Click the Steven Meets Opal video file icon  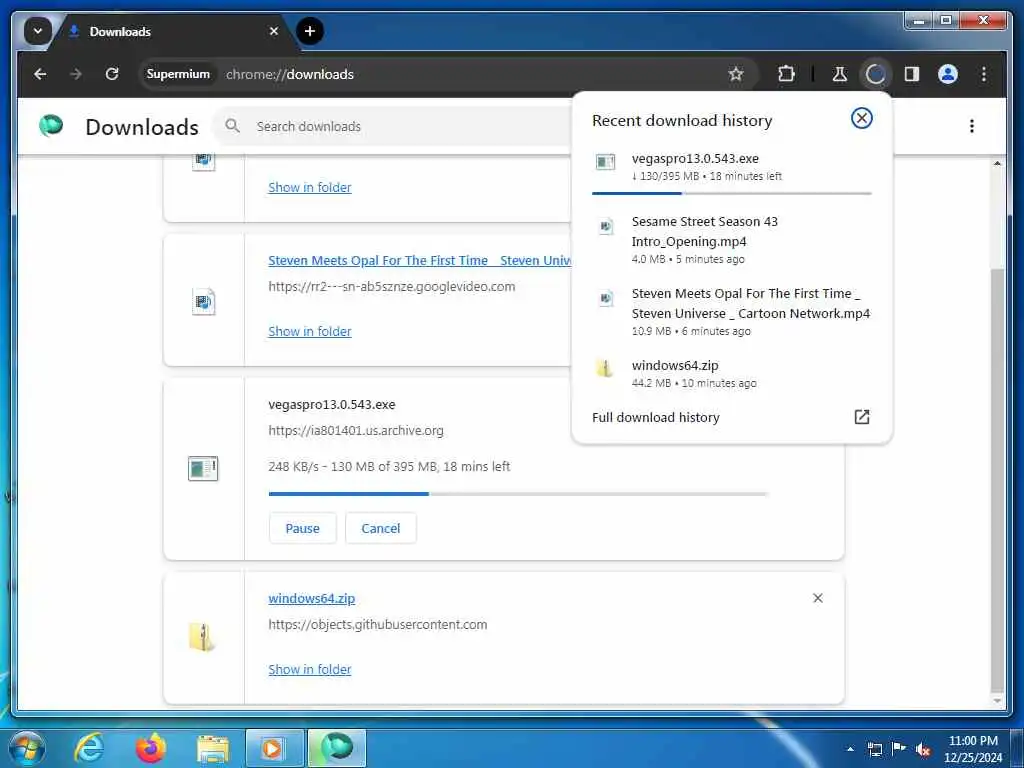pyautogui.click(x=203, y=302)
